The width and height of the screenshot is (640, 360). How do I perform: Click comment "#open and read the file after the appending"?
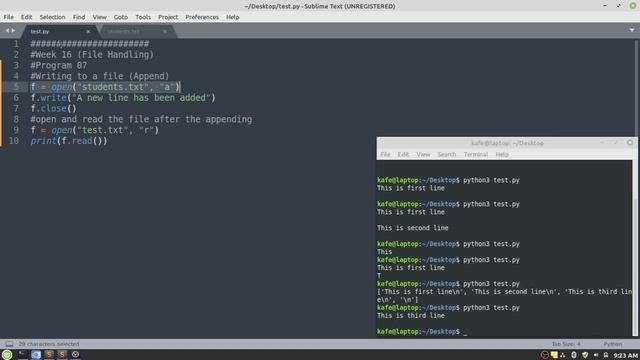[141, 120]
